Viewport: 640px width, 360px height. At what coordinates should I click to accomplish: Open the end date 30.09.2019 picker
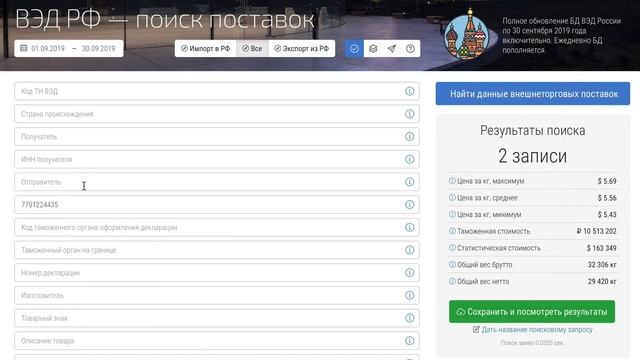point(98,49)
